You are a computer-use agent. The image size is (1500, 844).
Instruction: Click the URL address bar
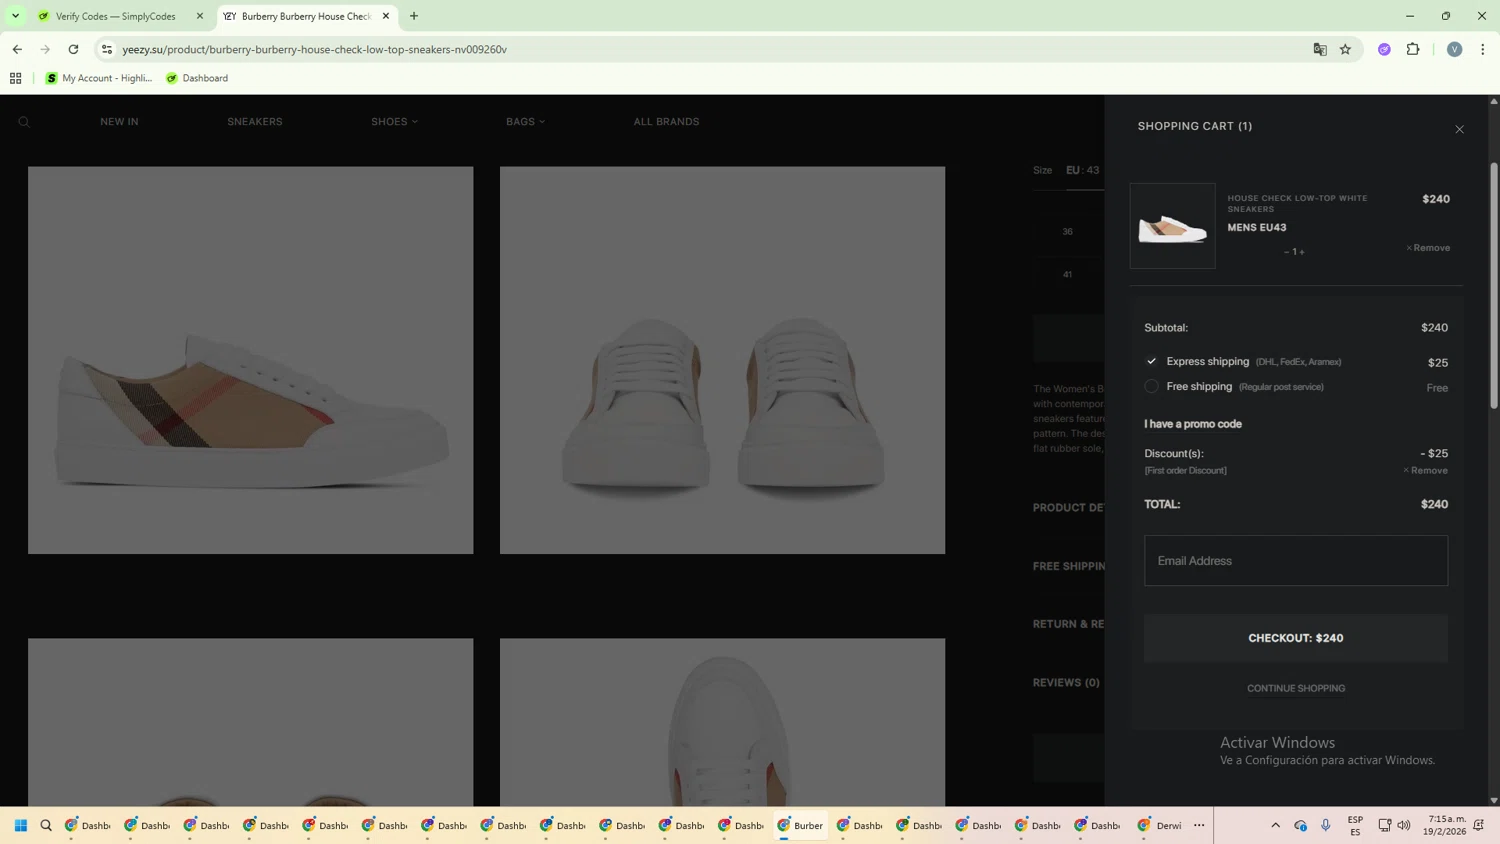coord(700,49)
